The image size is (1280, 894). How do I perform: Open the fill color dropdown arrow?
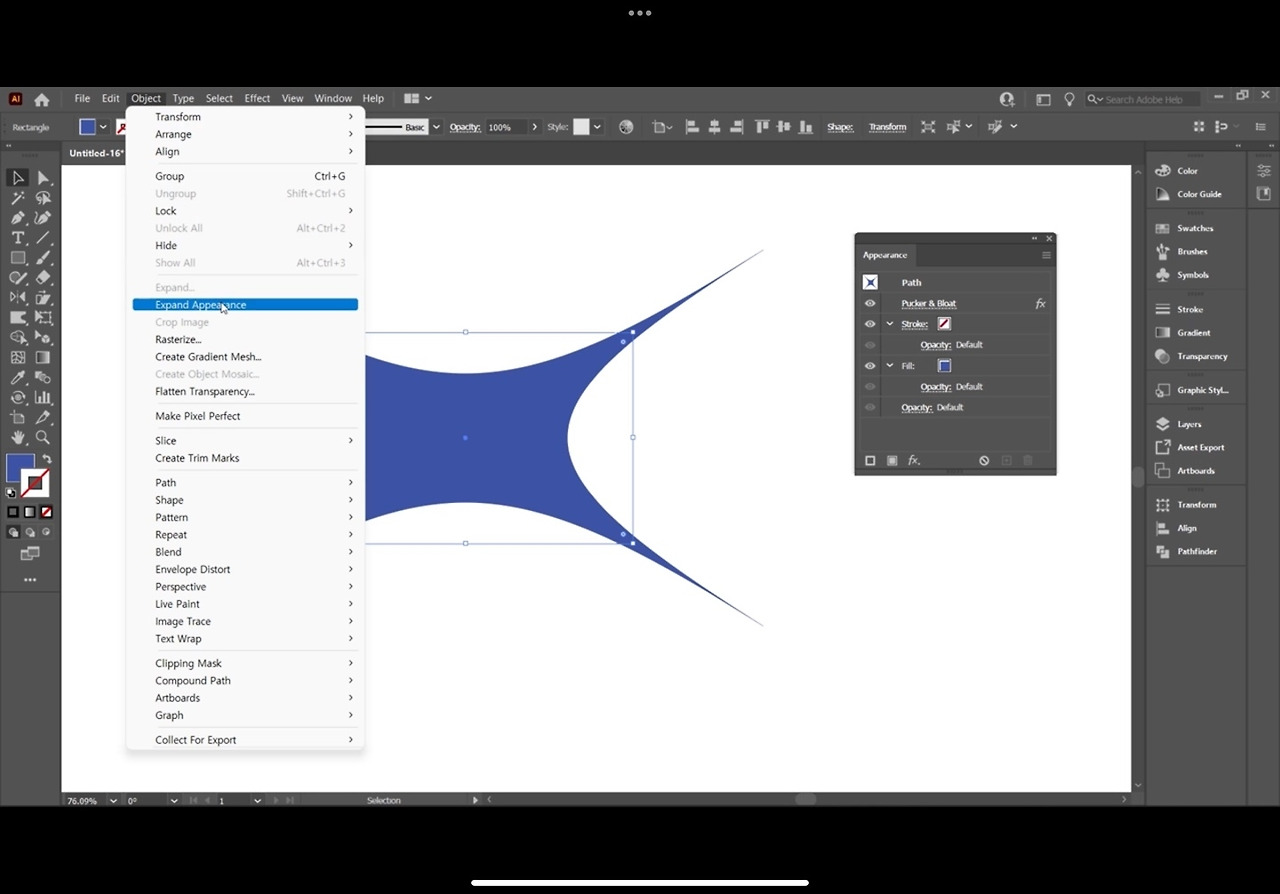[103, 127]
